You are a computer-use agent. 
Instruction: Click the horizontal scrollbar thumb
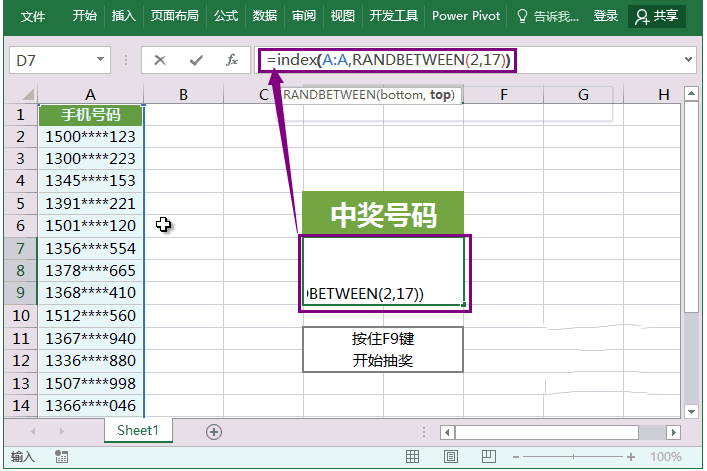pyautogui.click(x=546, y=433)
